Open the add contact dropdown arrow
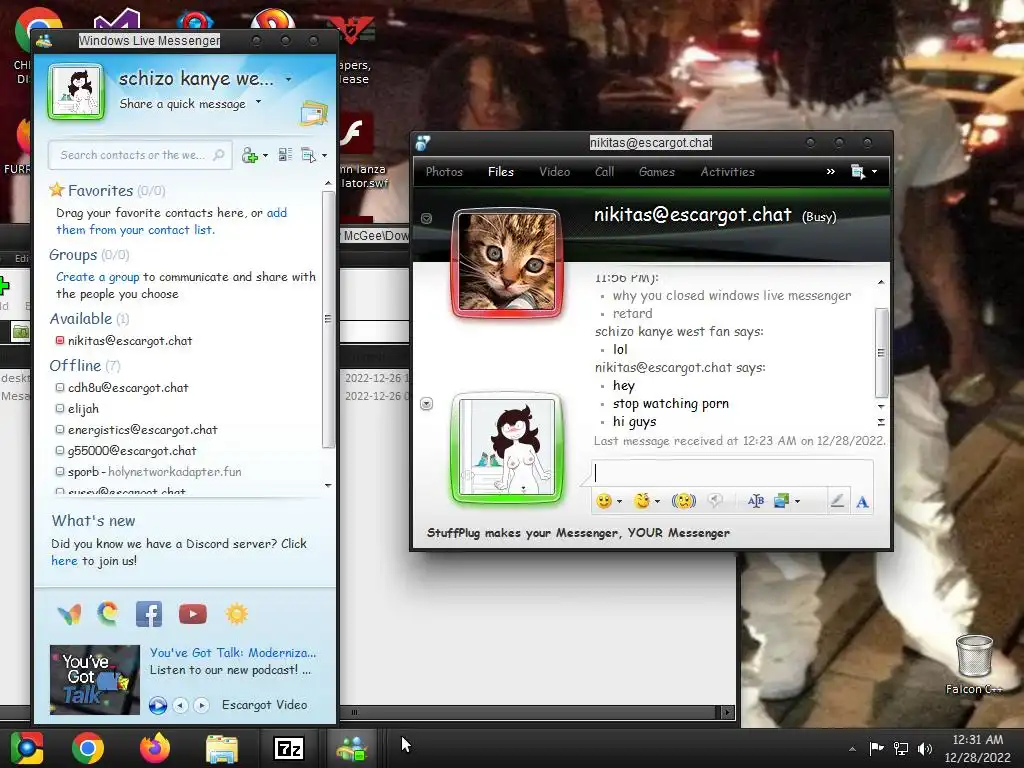Screen dimensions: 1024x768 point(265,155)
